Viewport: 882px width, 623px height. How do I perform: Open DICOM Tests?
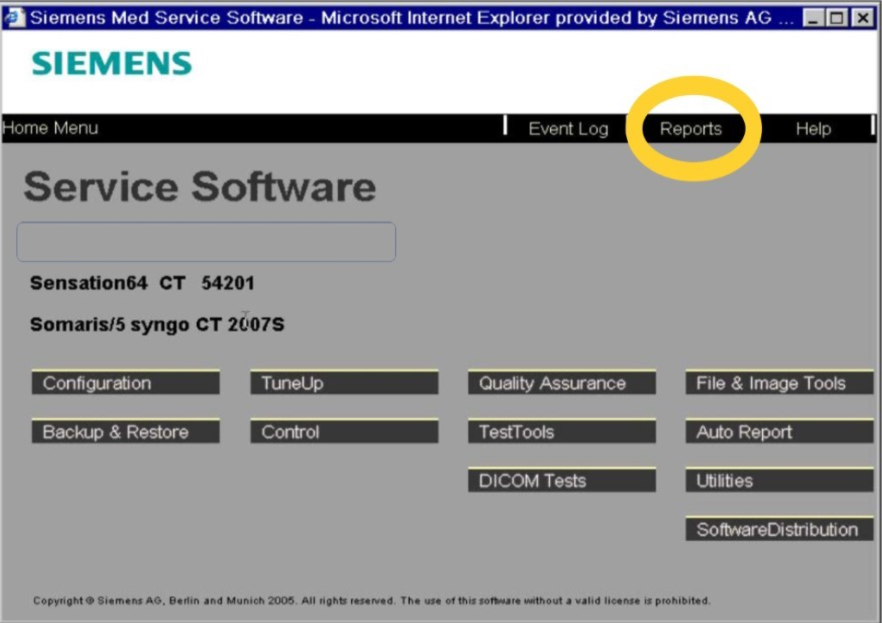tap(562, 480)
